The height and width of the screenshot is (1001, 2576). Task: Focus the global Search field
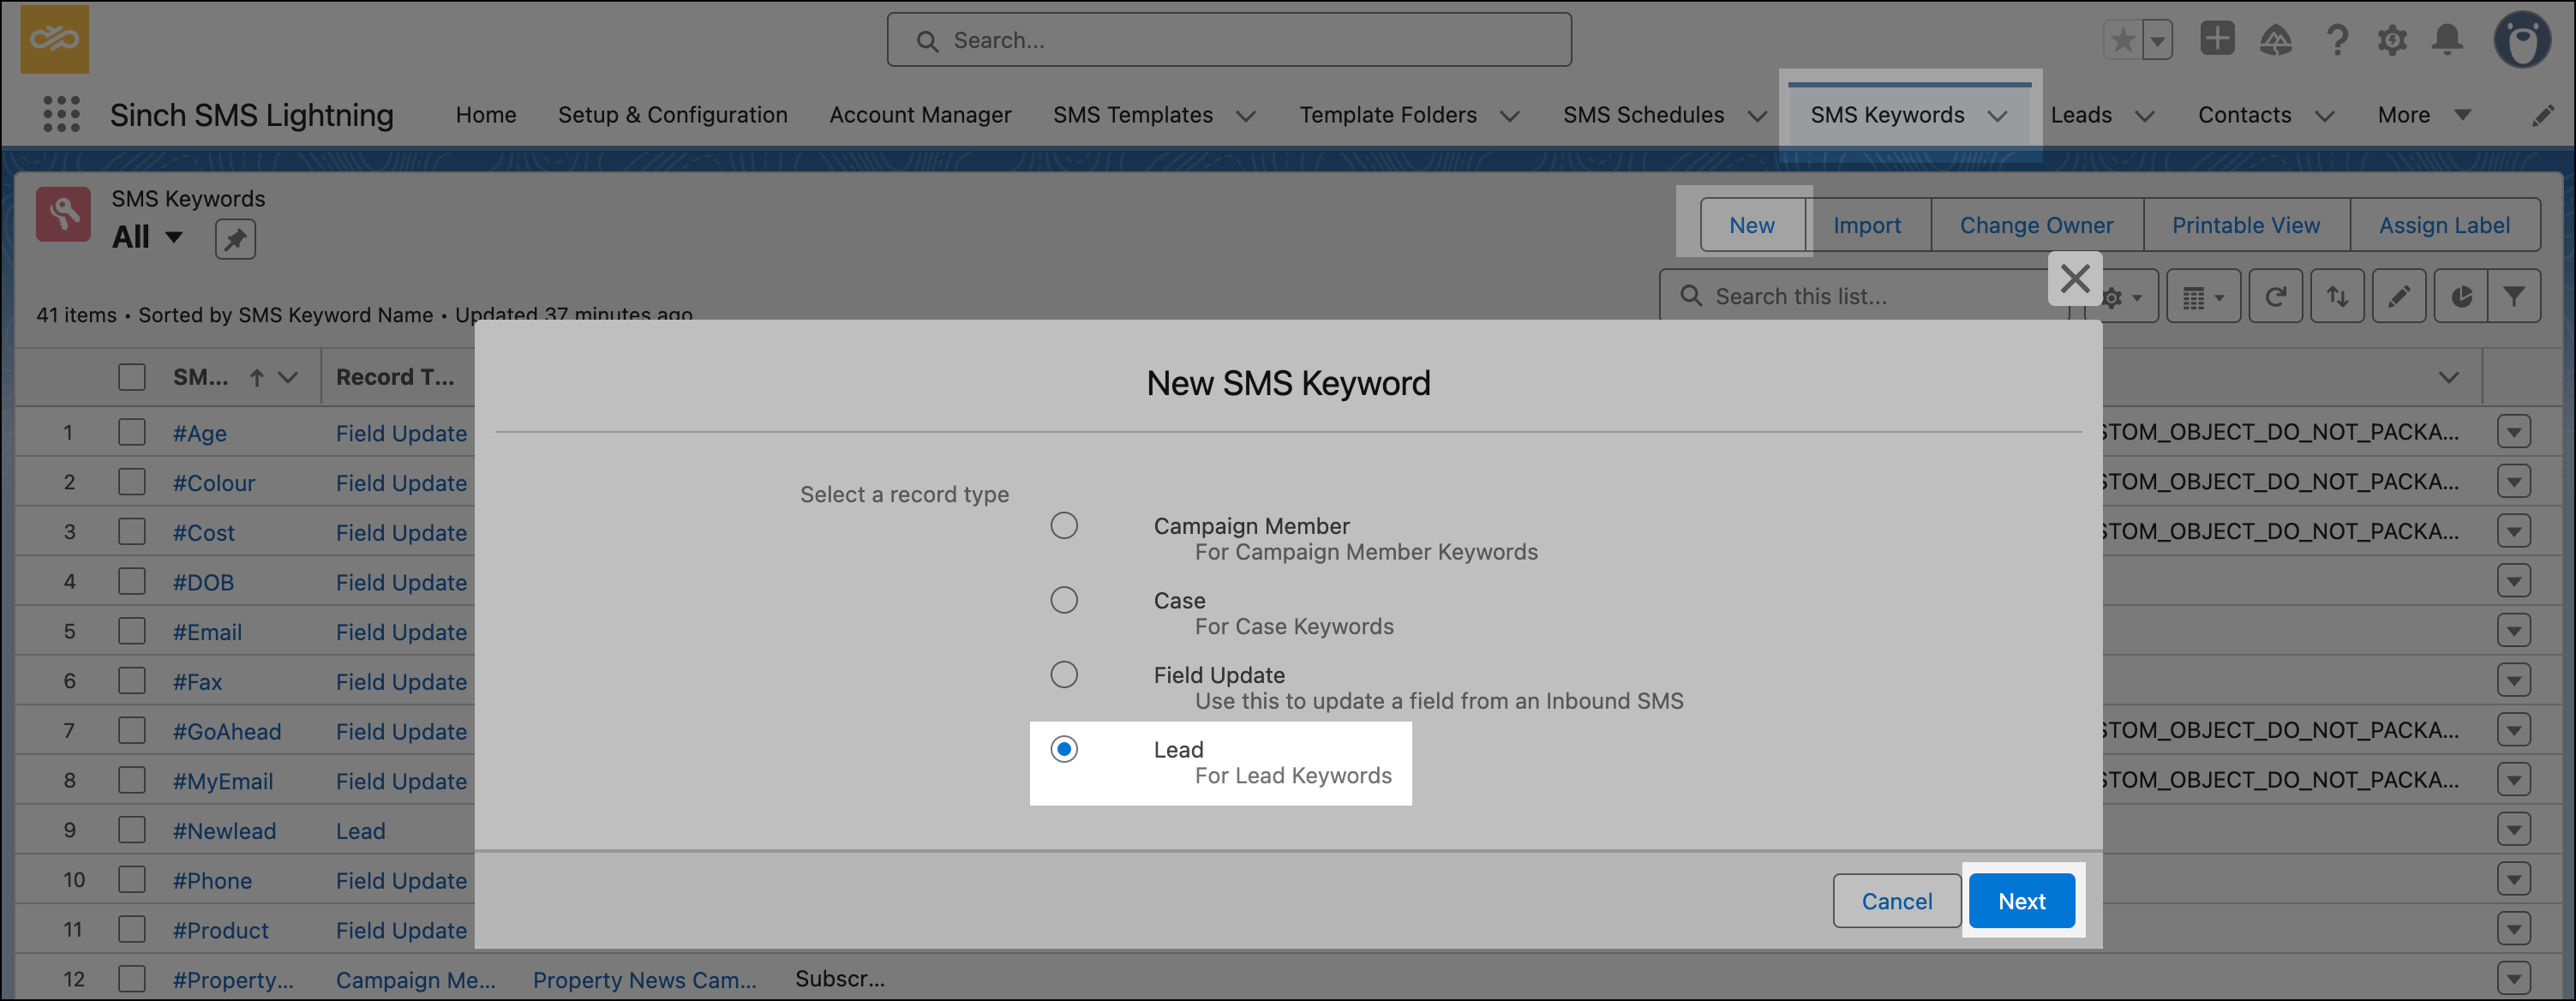tap(1229, 40)
